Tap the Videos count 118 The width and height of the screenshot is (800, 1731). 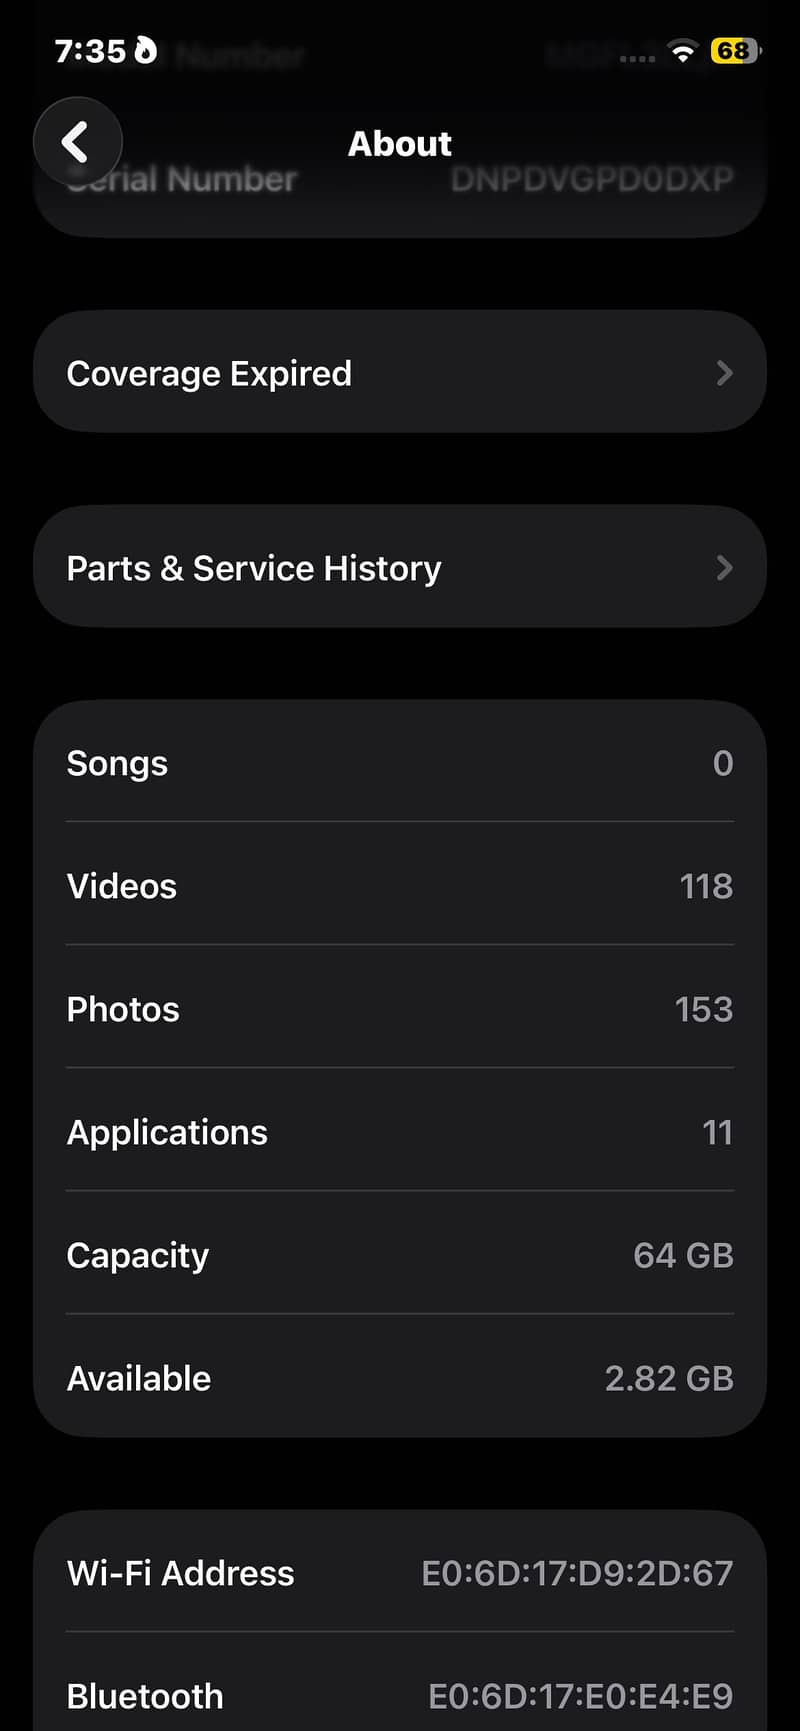point(706,886)
